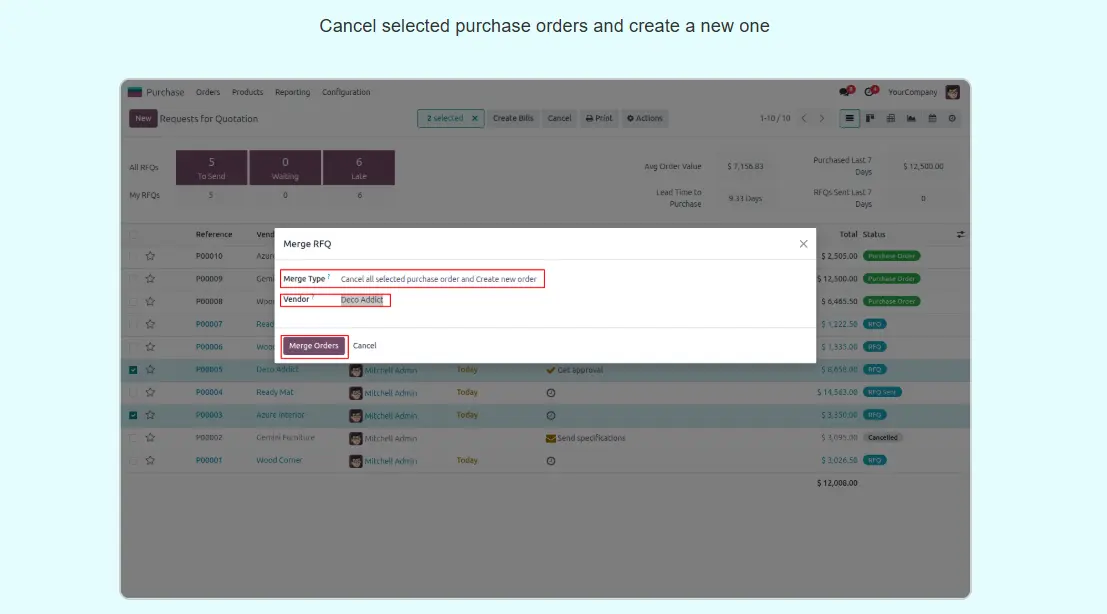Click the star icon for P00004
1107x614 pixels.
150,392
